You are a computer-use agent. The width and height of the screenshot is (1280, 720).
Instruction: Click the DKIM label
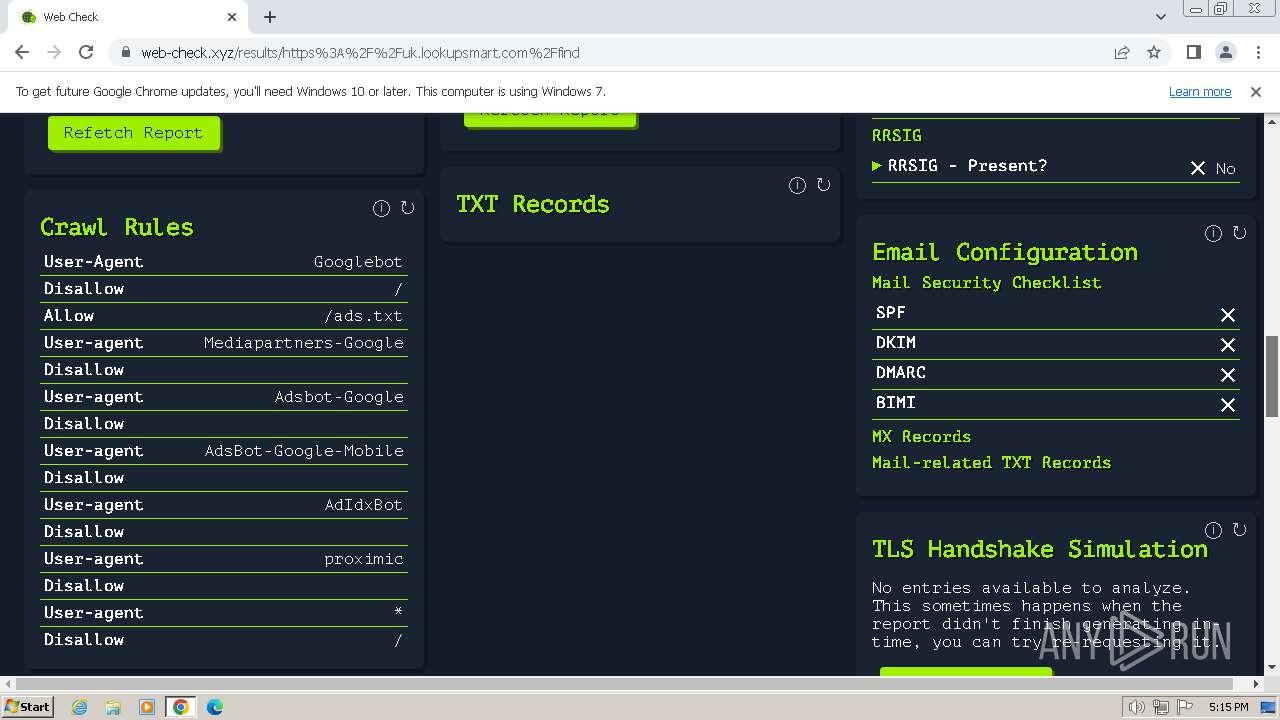click(x=896, y=342)
